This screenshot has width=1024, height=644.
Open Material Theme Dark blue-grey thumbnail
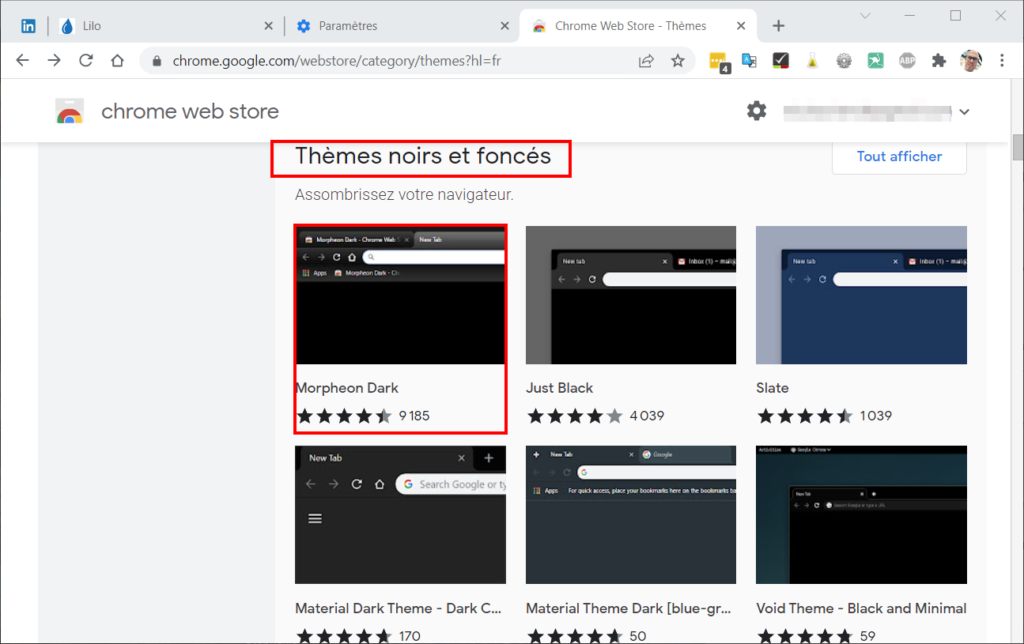631,515
